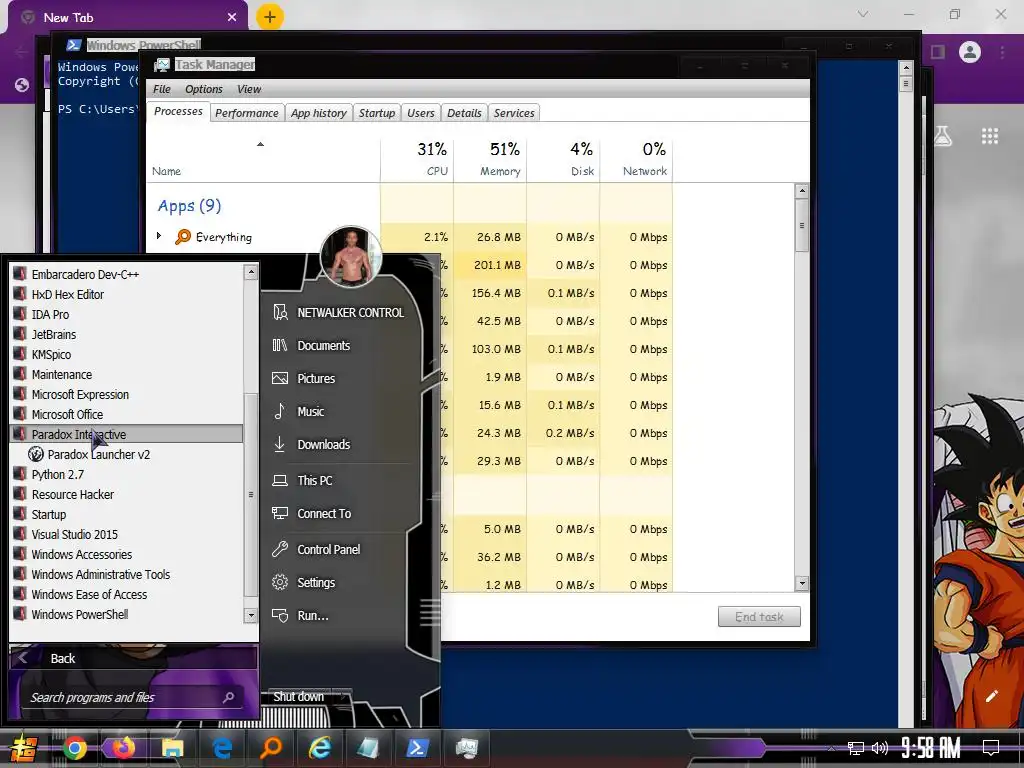
Task: Switch to Task Manager taskbar icon
Action: coord(466,748)
